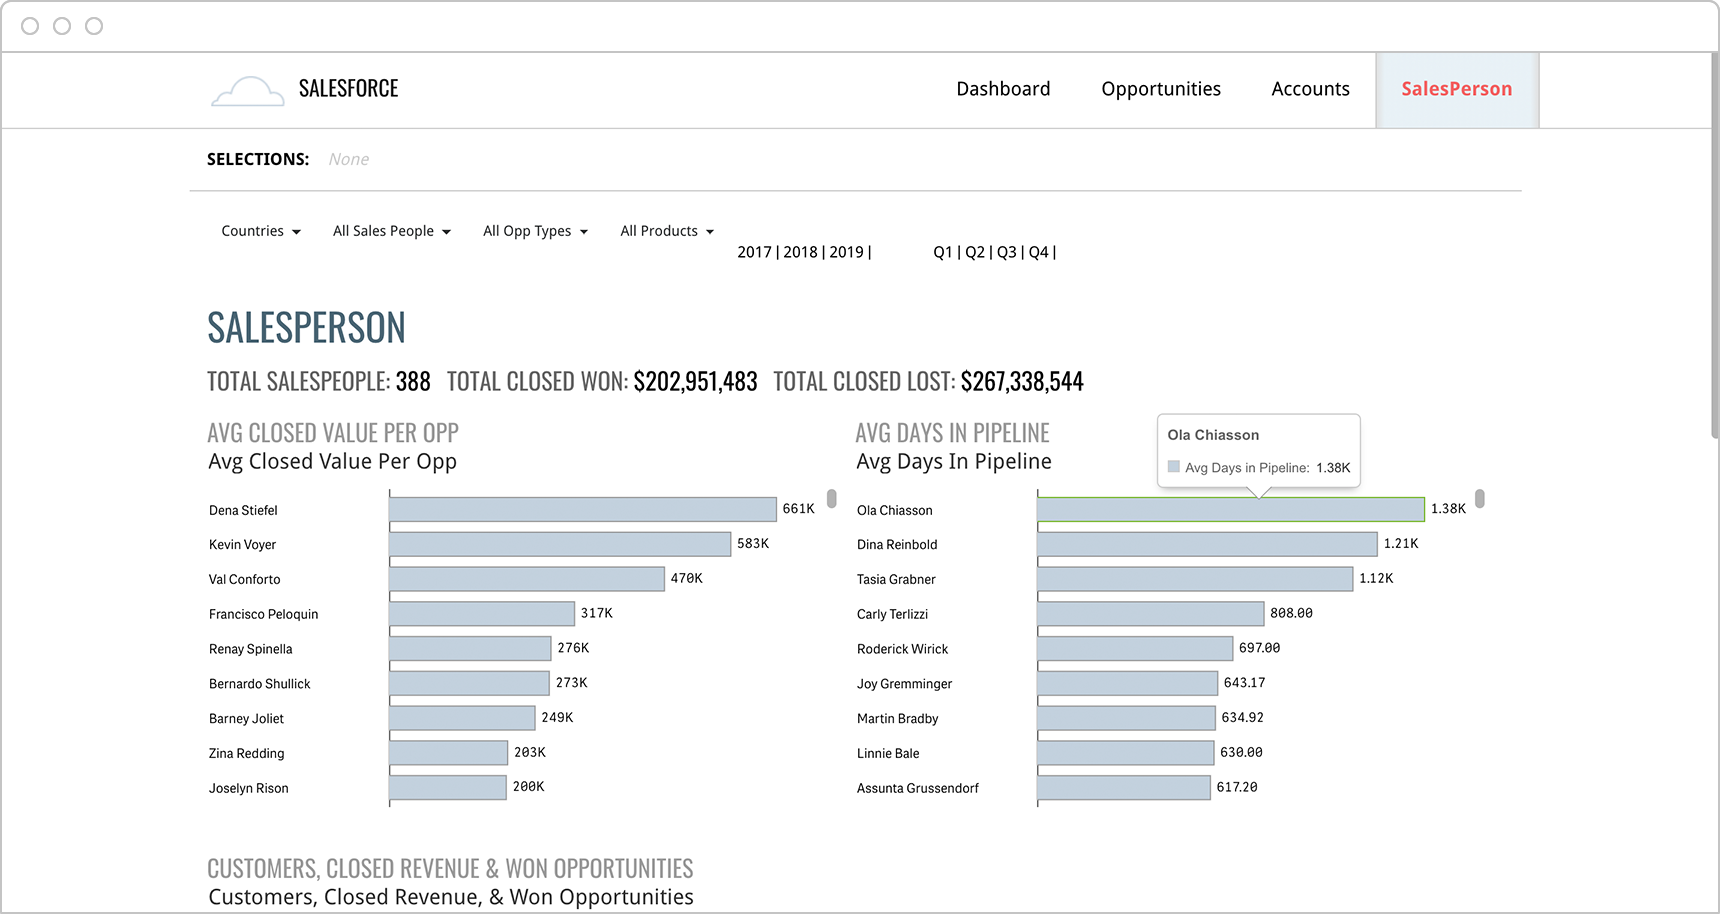
Task: Select Tasia Grabner's 1.12K bar
Action: click(1195, 579)
